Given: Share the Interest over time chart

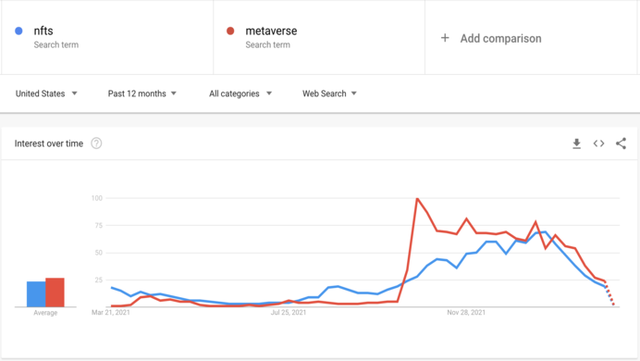Looking at the screenshot, I should 621,143.
